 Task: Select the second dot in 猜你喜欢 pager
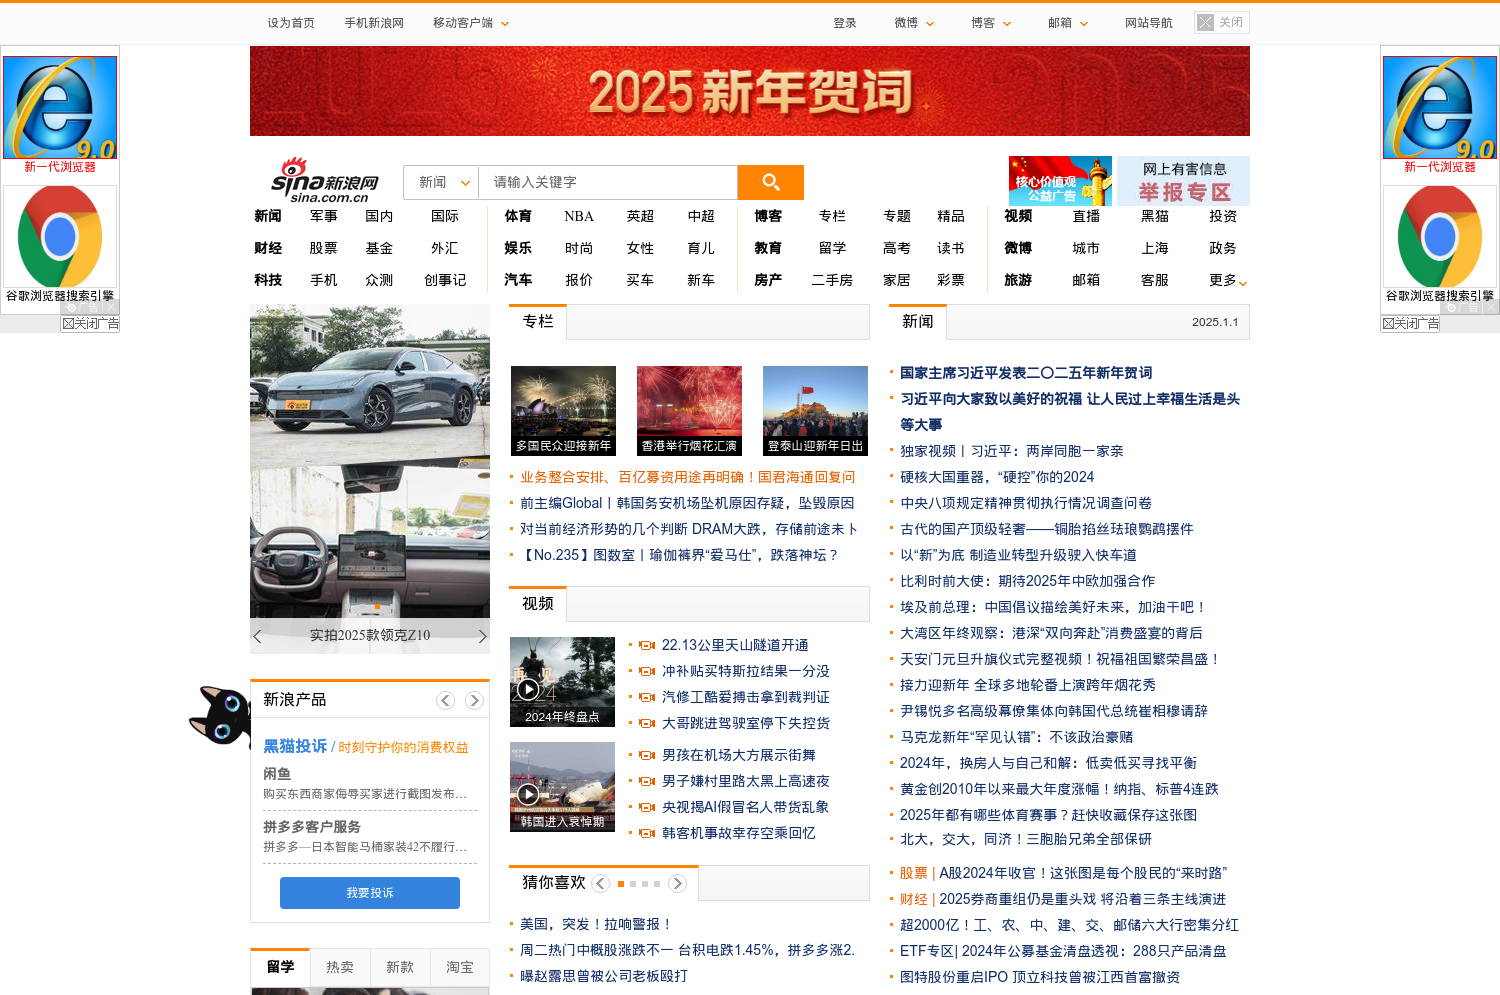[x=633, y=884]
